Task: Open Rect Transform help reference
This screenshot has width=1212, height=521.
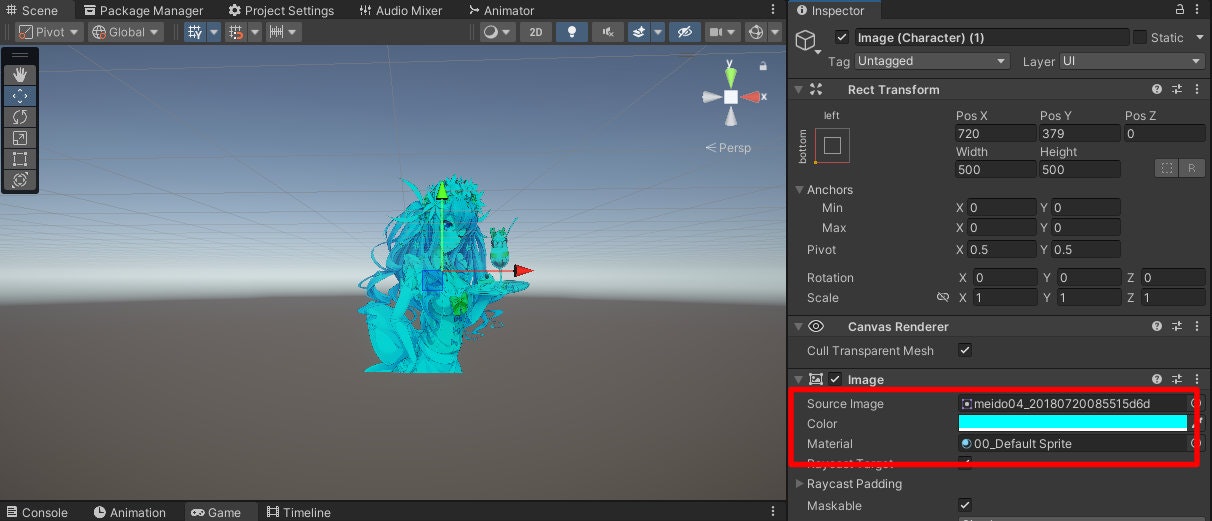Action: coord(1157,89)
